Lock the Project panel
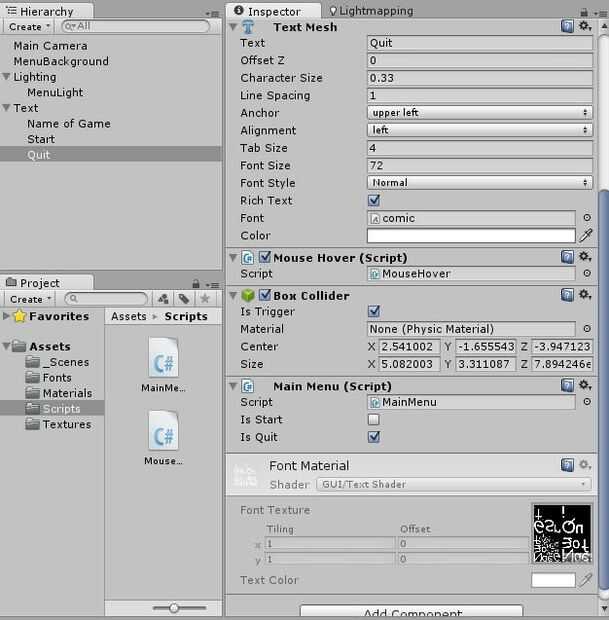The height and width of the screenshot is (620, 609). (x=196, y=284)
